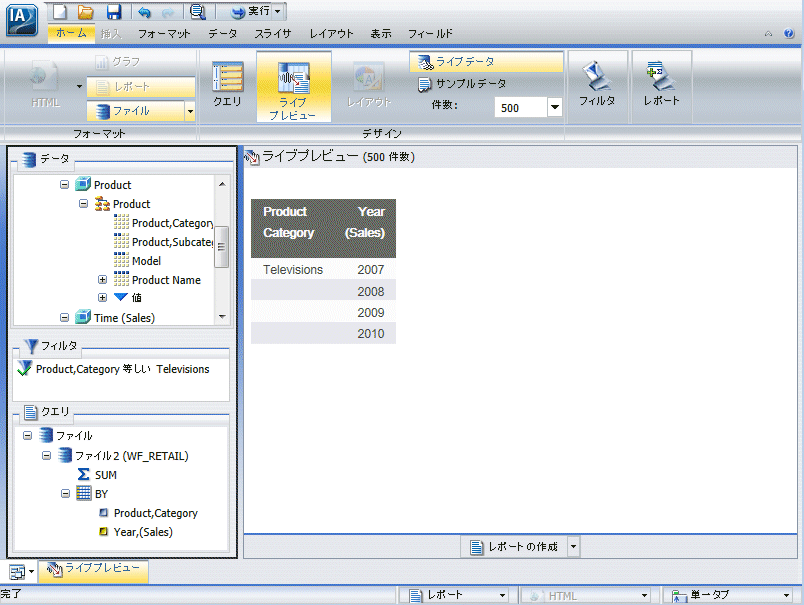Select サンプルデータ preview mode
The image size is (804, 605).
coord(462,84)
